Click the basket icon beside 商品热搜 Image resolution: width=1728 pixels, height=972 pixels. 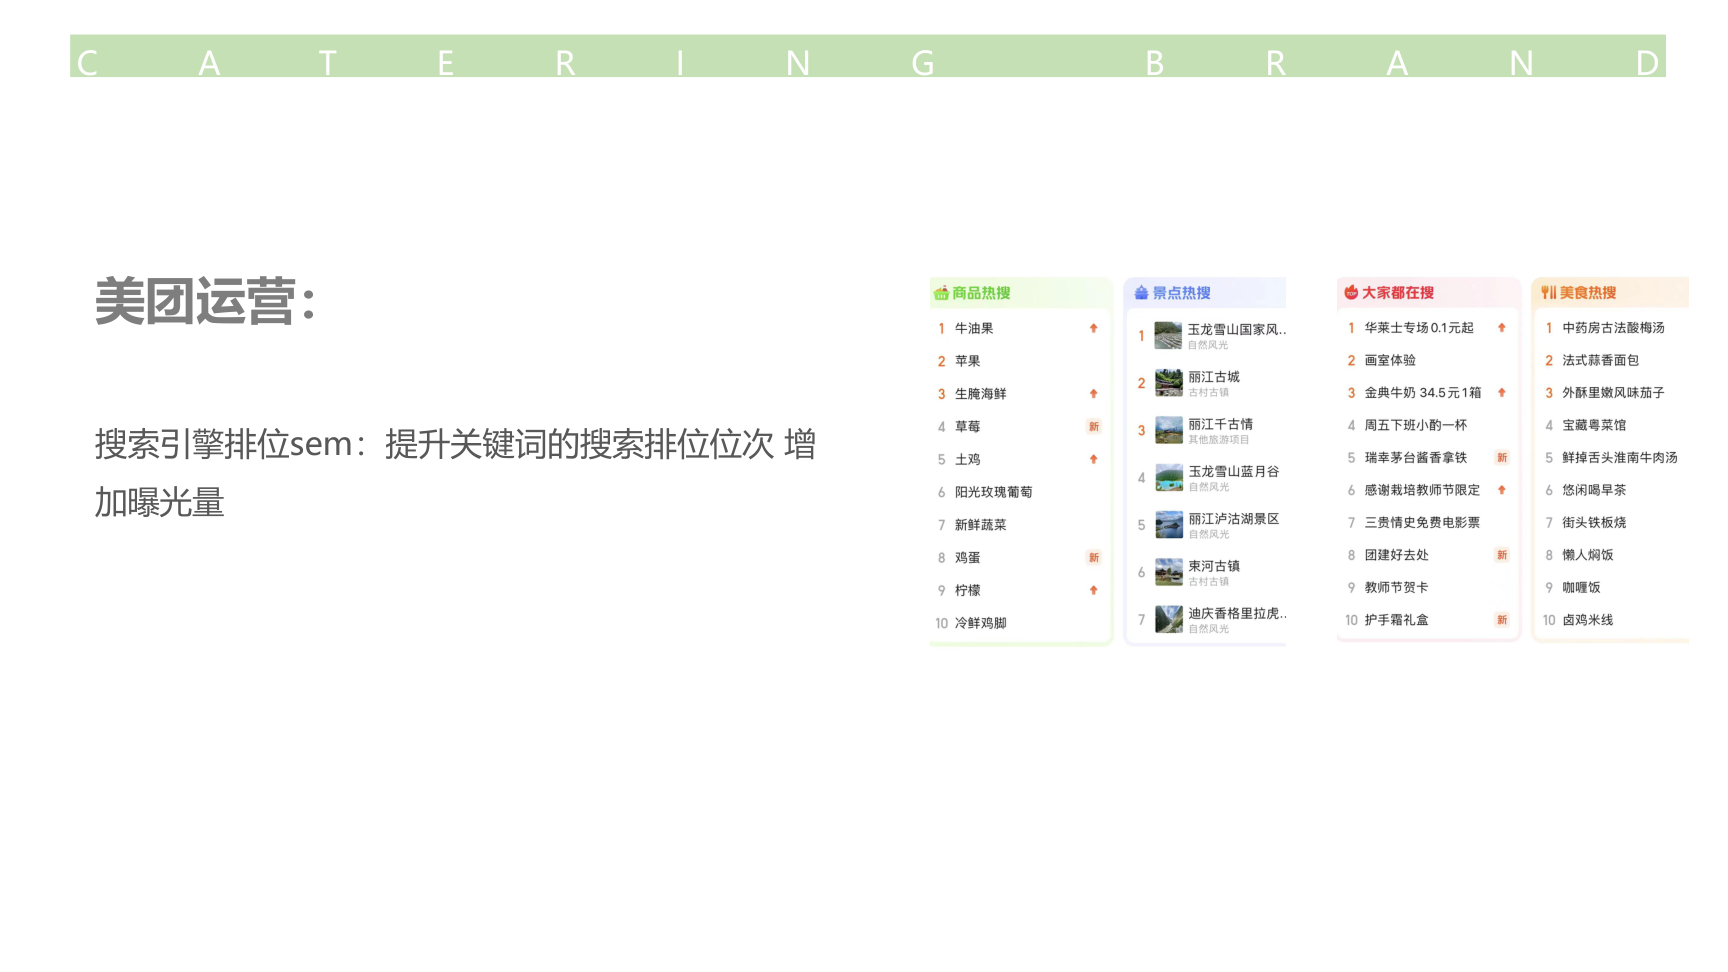(941, 293)
